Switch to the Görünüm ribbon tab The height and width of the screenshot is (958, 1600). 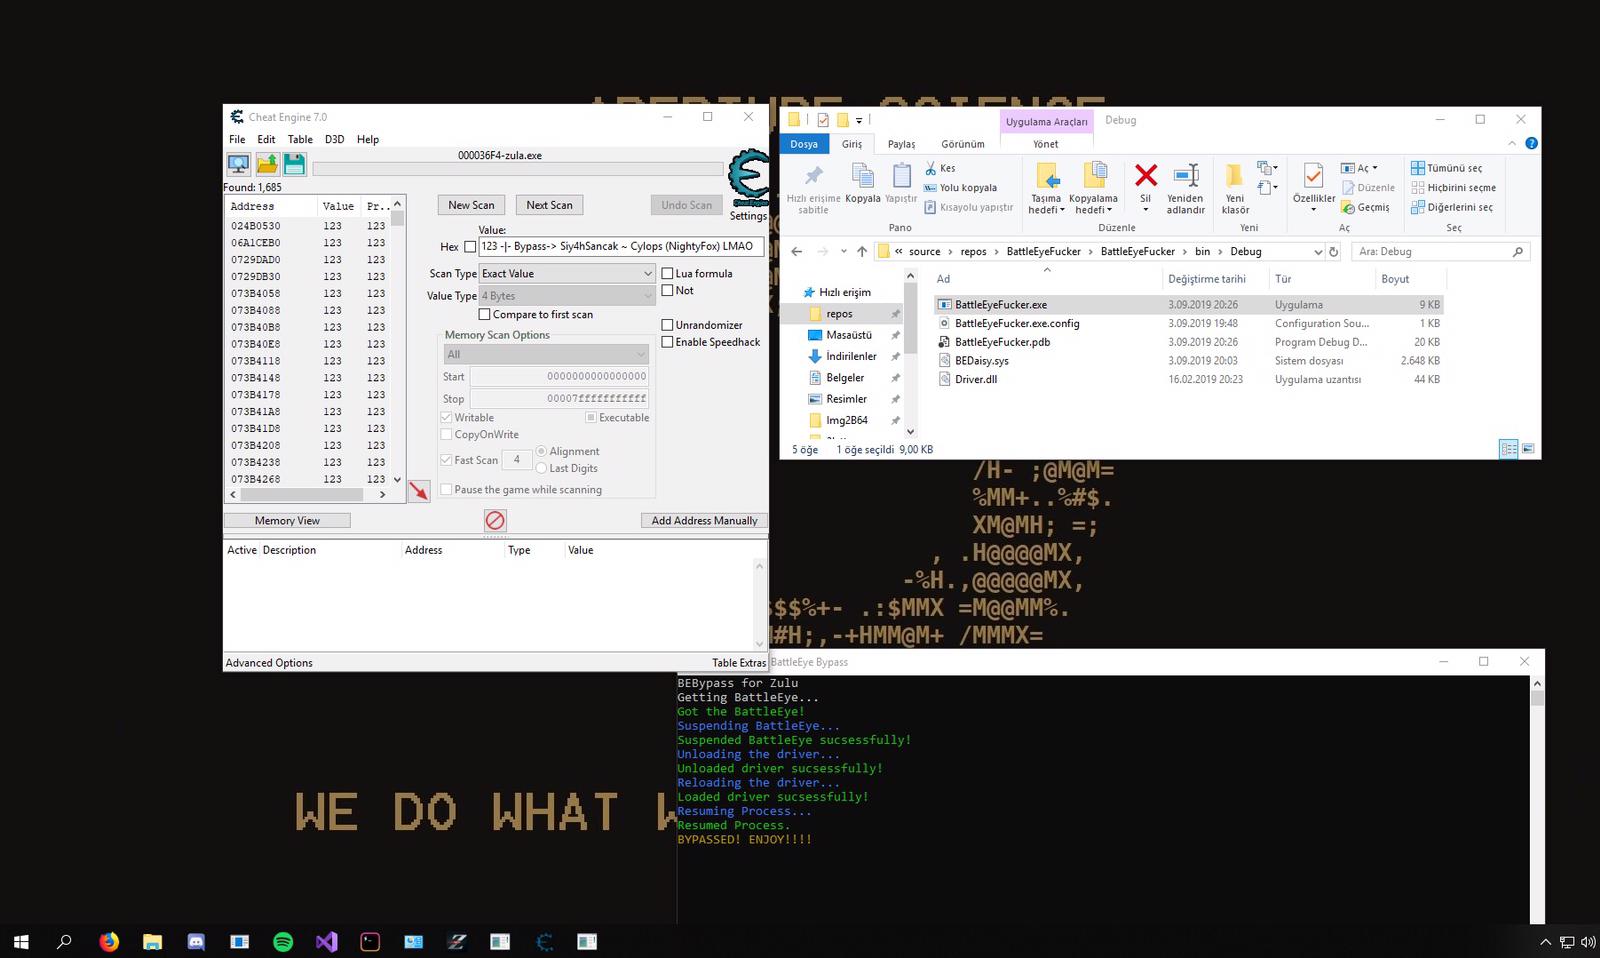[x=962, y=144]
